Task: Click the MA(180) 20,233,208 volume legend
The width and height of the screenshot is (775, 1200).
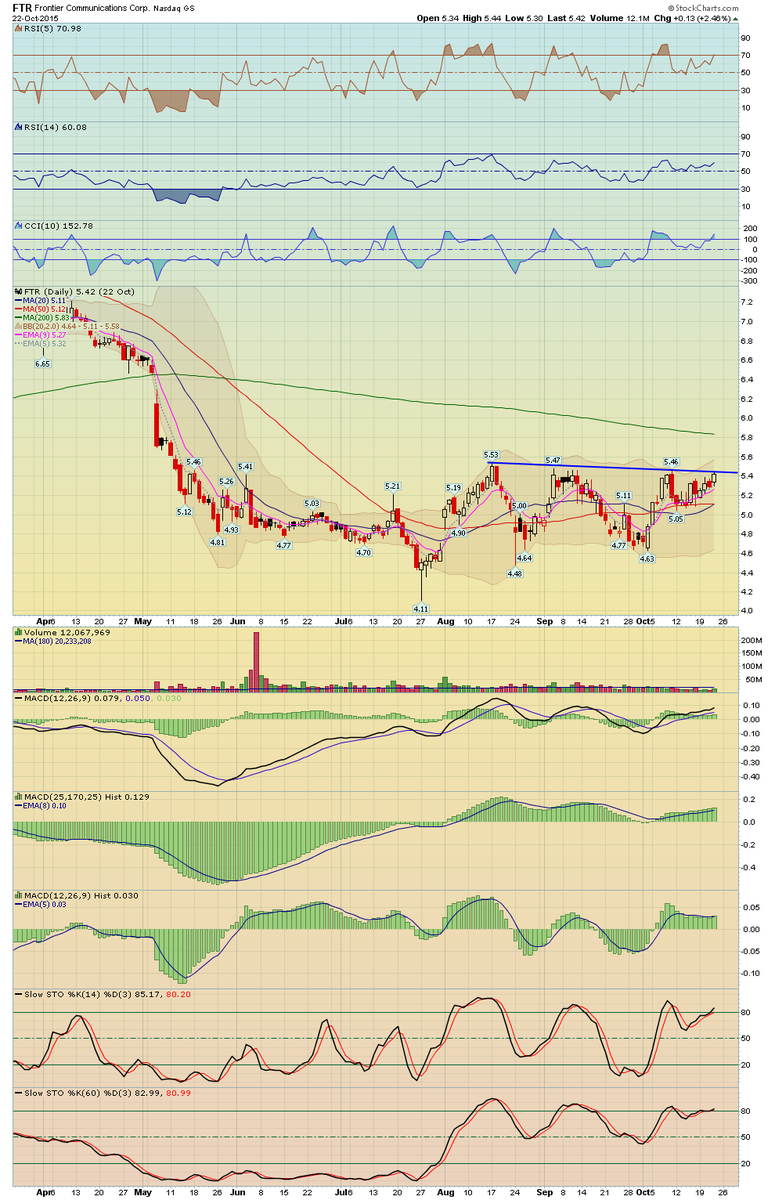Action: [52, 641]
